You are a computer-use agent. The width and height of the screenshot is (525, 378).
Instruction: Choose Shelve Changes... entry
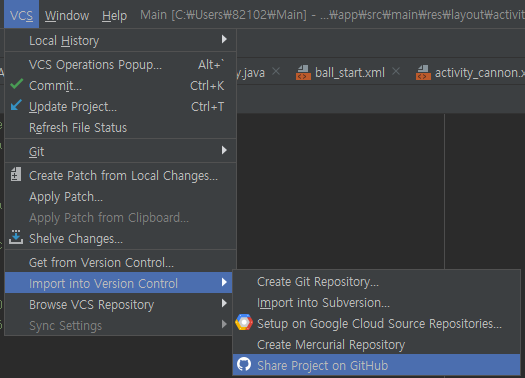(121, 238)
